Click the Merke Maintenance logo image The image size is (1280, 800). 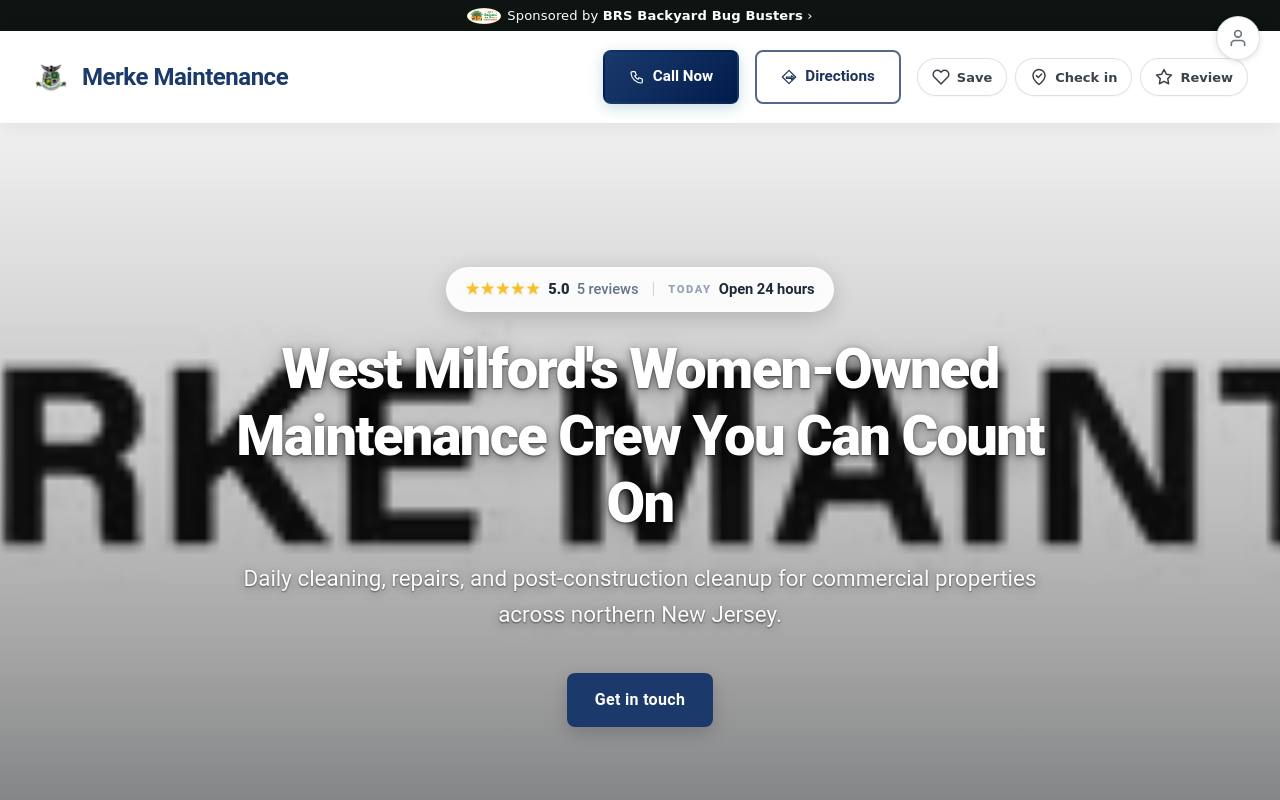coord(51,77)
